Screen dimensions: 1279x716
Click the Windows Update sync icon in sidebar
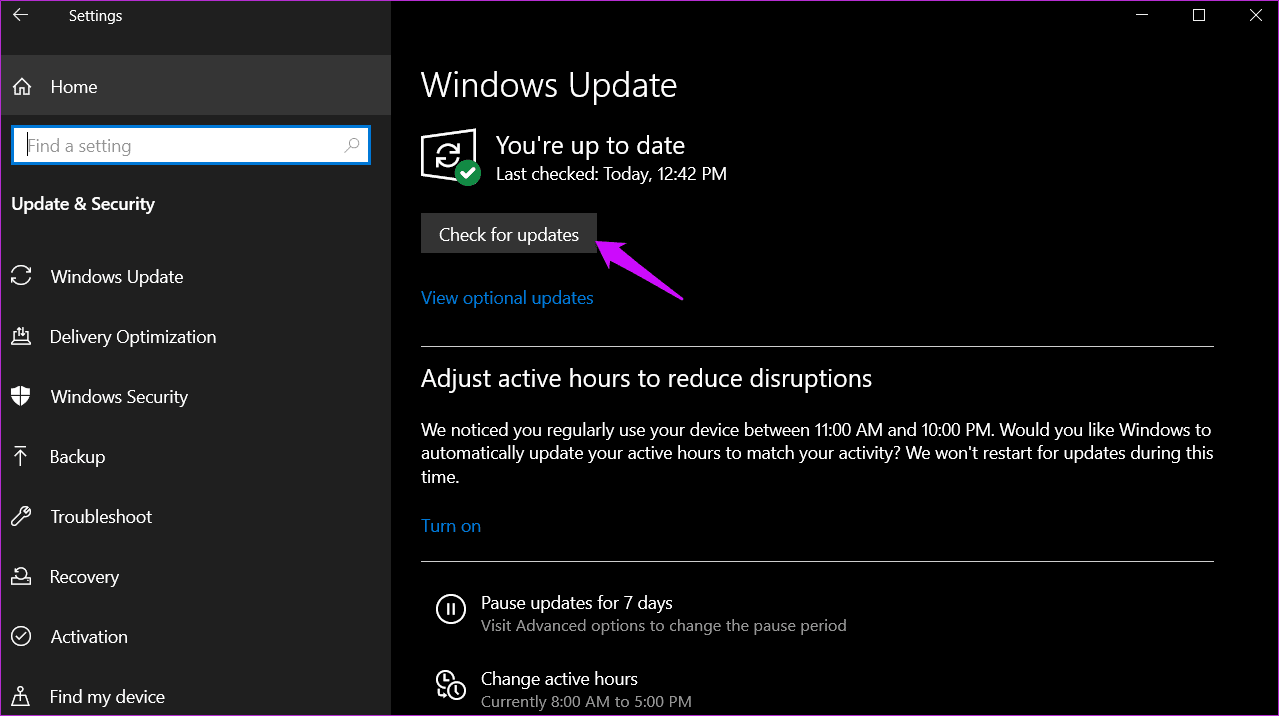(x=21, y=277)
